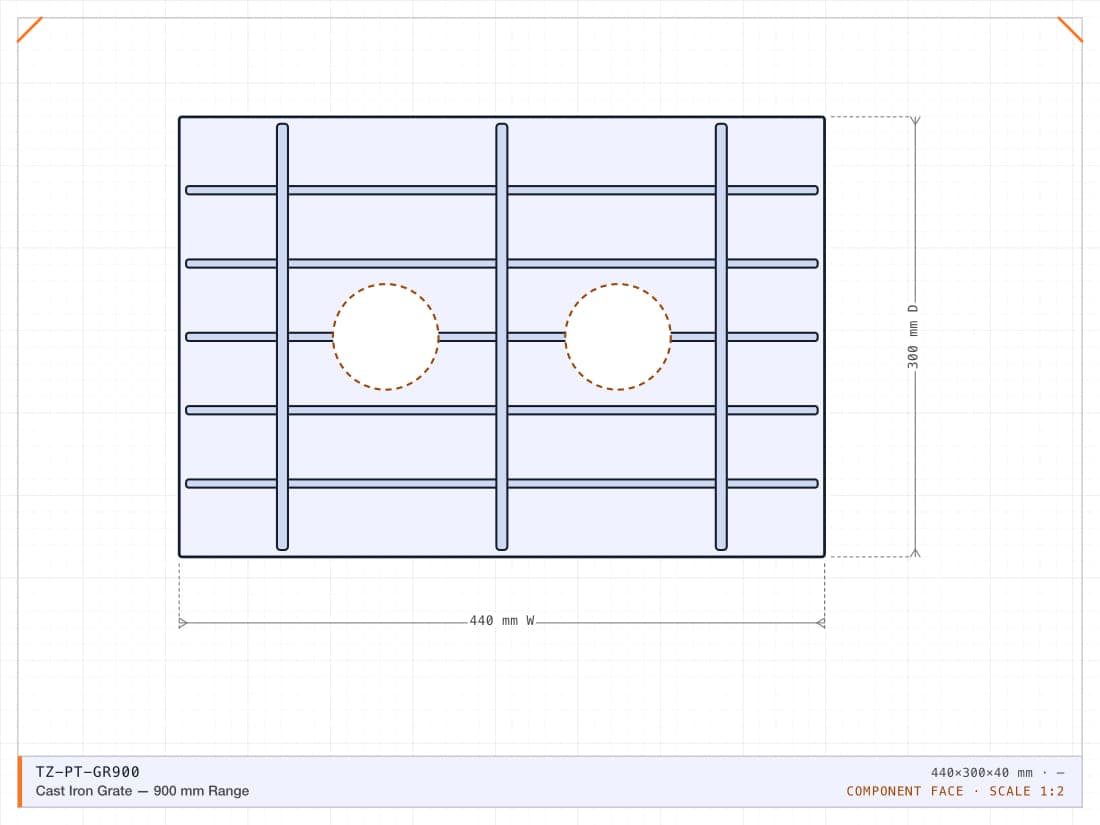Select the center vertical grate bar

(x=502, y=337)
